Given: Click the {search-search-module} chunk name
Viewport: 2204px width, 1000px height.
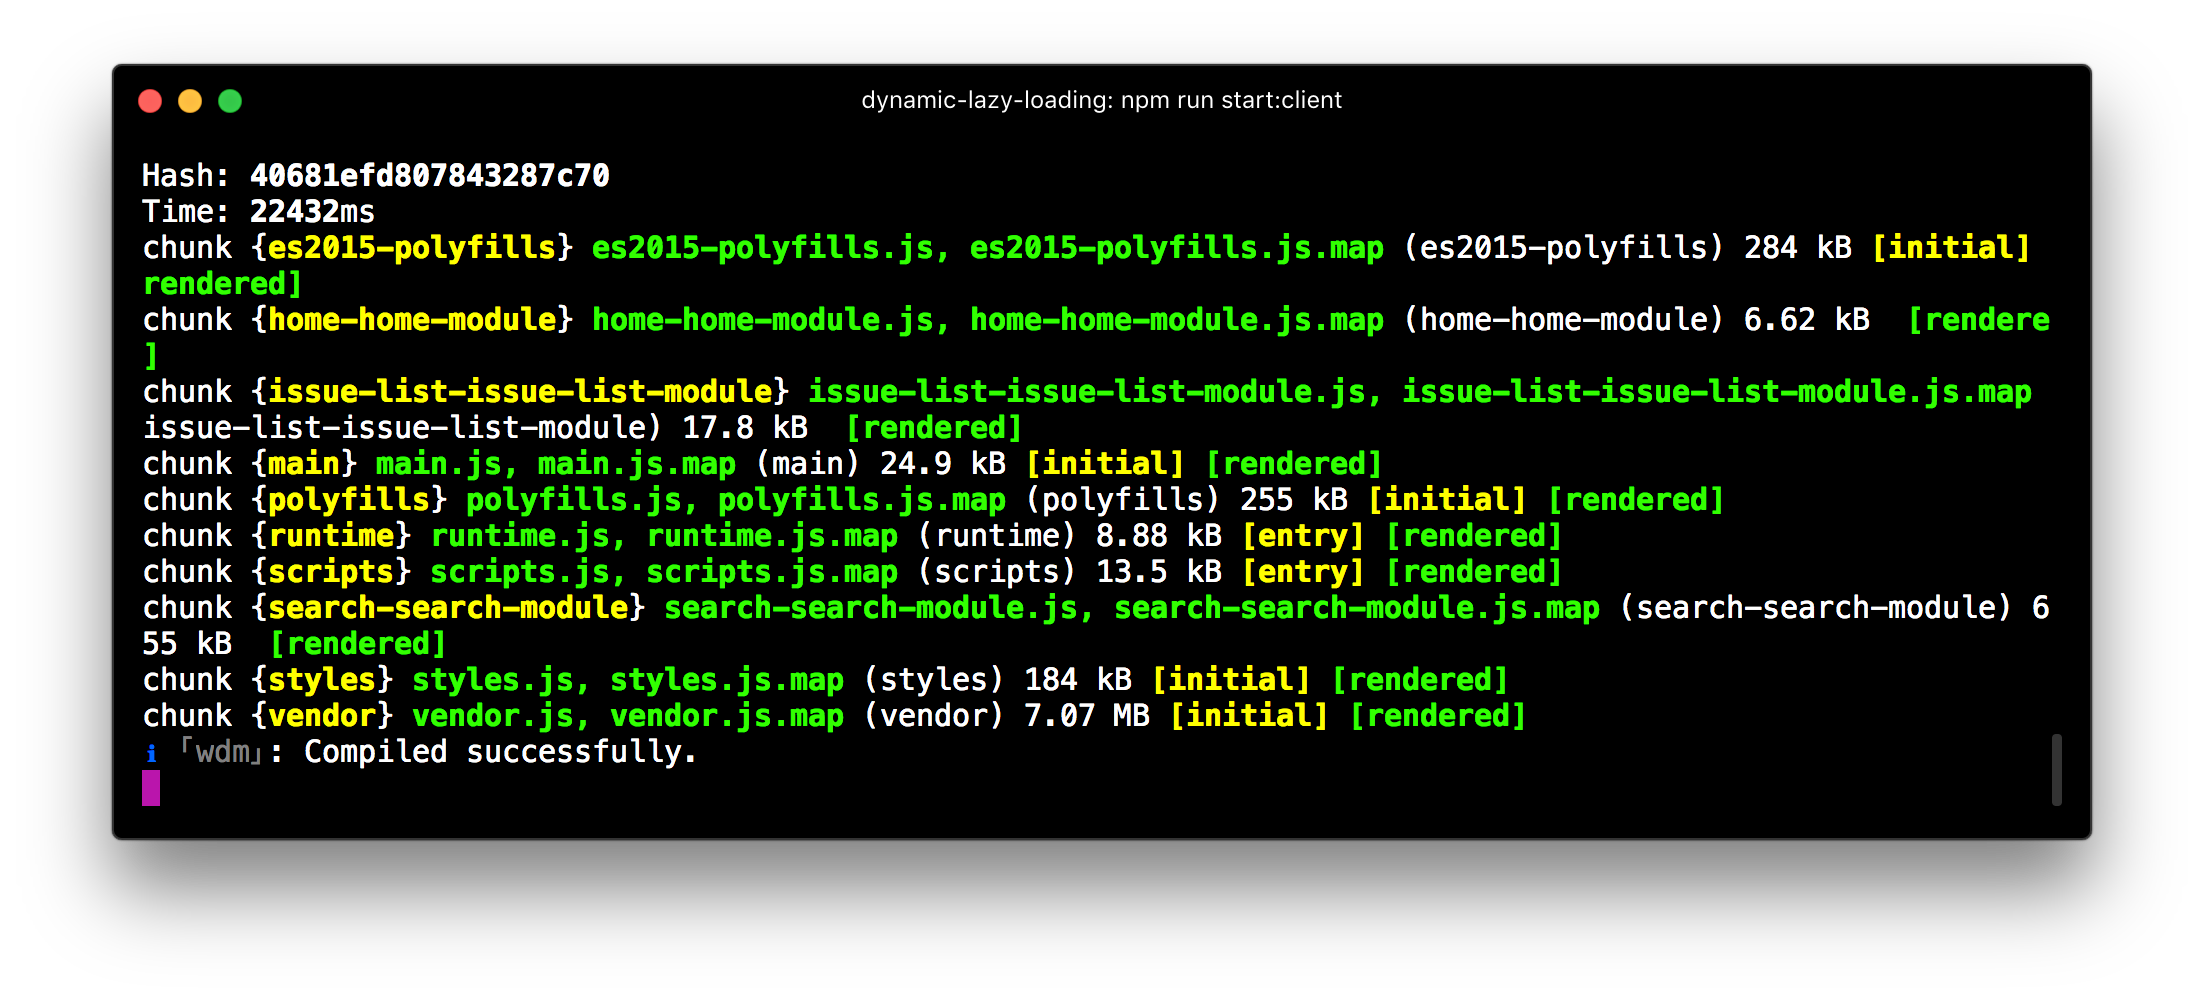Looking at the screenshot, I should pos(448,608).
